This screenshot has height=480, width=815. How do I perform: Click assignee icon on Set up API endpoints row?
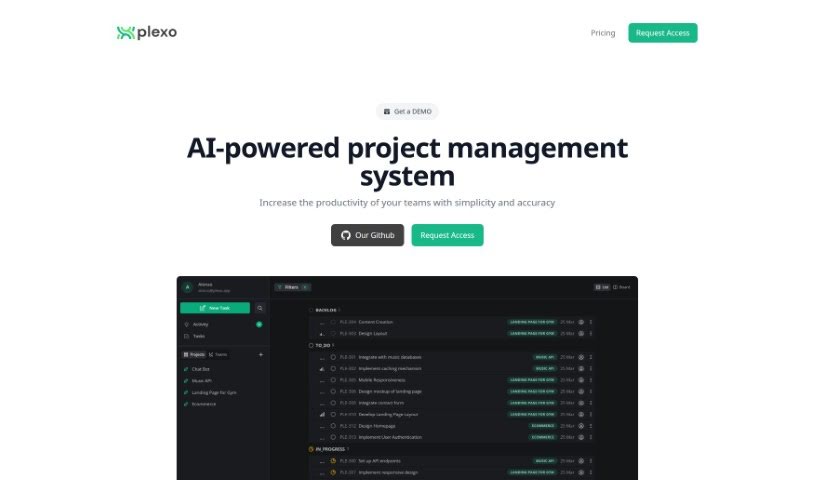[581, 461]
